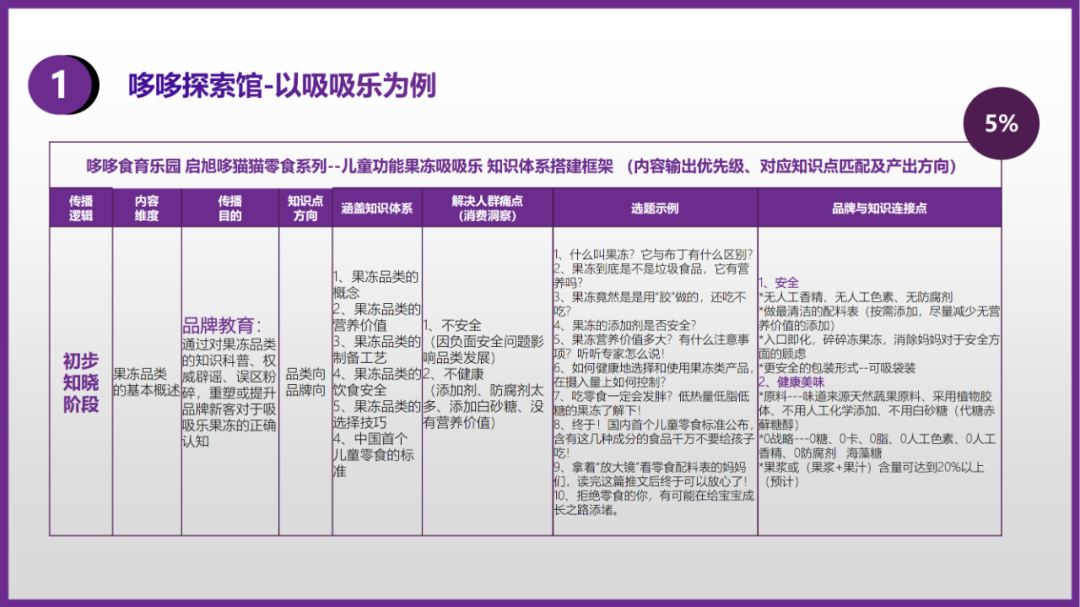This screenshot has height=607, width=1080.
Task: Click topic 3 starting "果冻竟然是是用"
Action: tap(650, 304)
